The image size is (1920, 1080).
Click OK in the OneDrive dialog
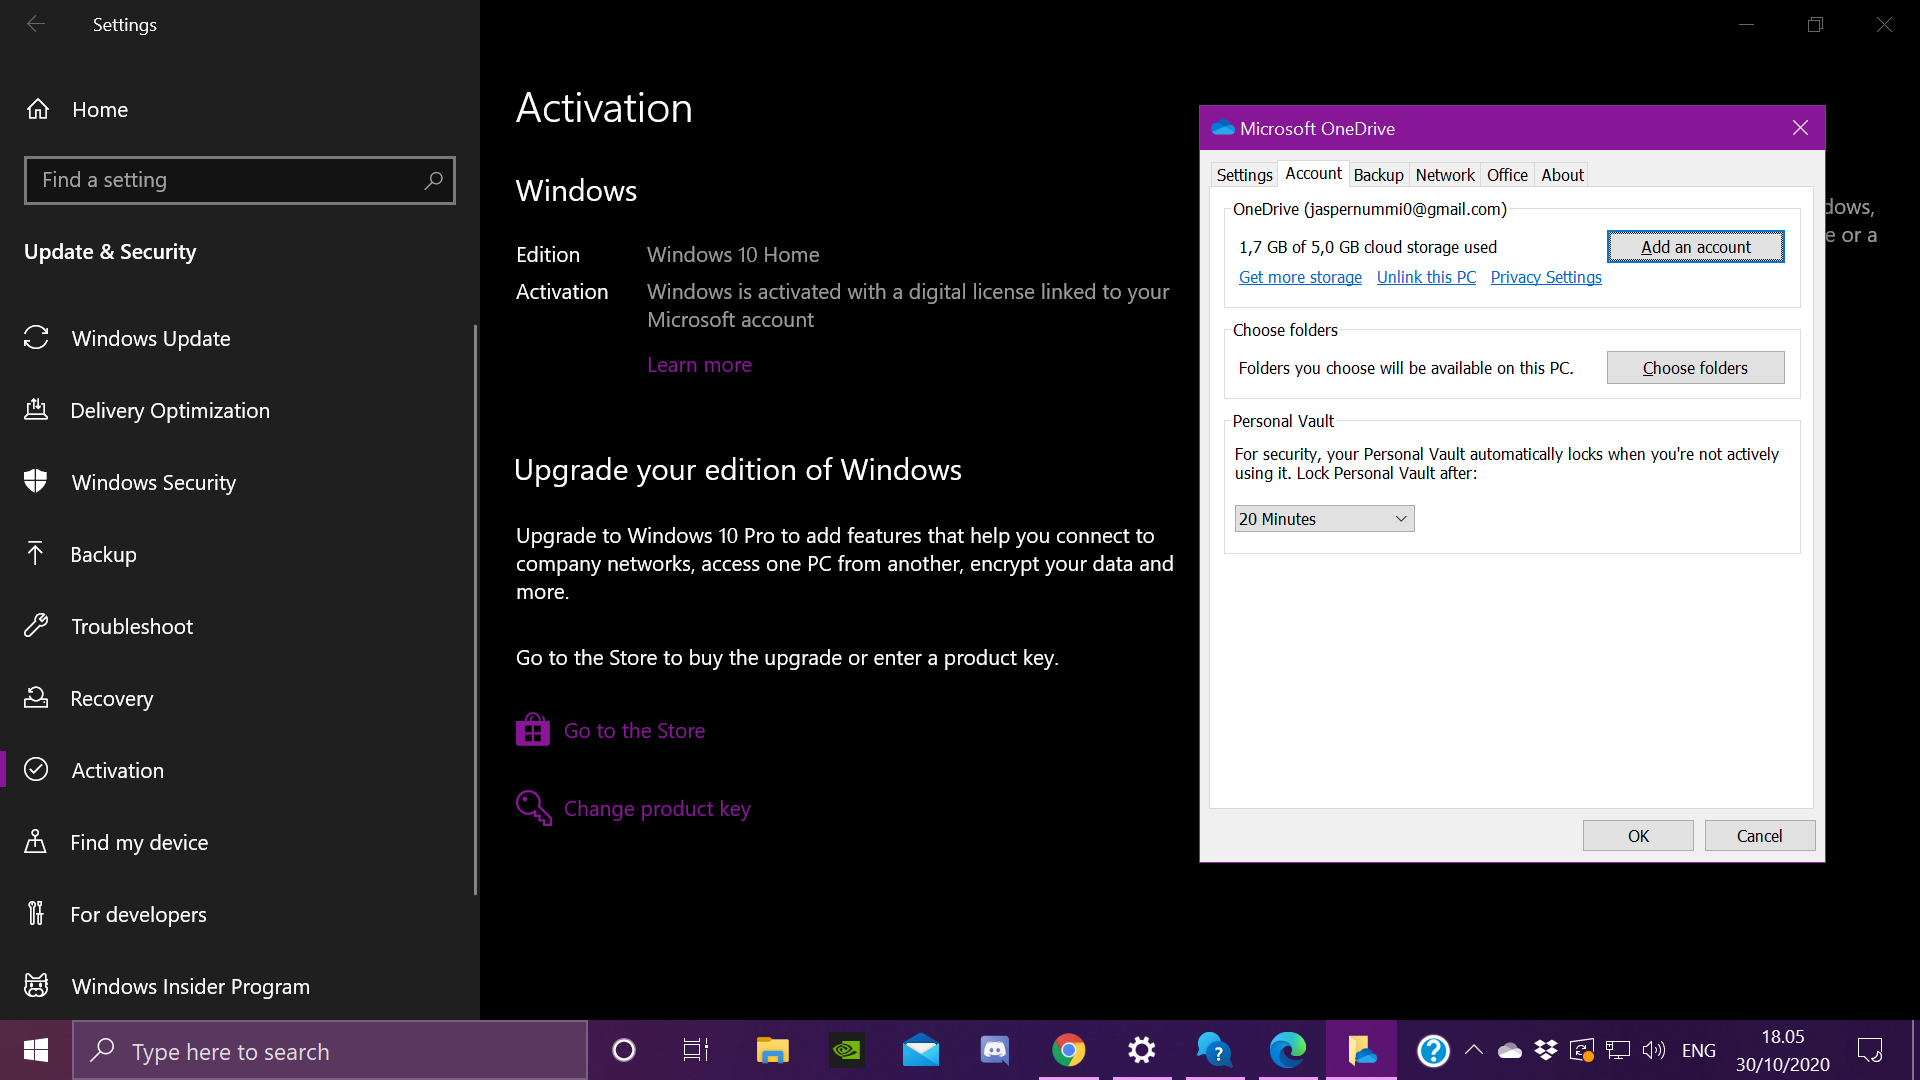pos(1638,836)
